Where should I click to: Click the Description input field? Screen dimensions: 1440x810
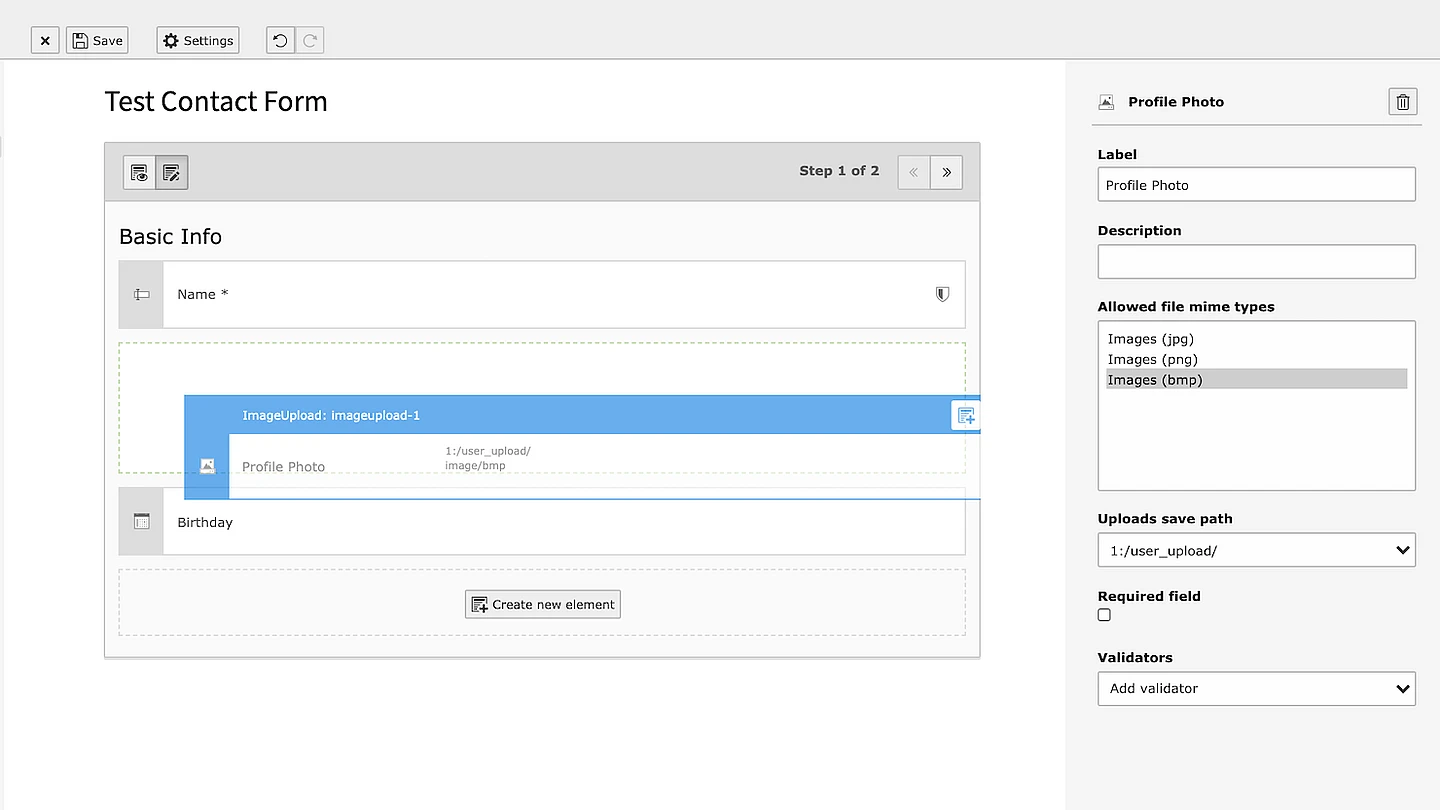tap(1256, 261)
